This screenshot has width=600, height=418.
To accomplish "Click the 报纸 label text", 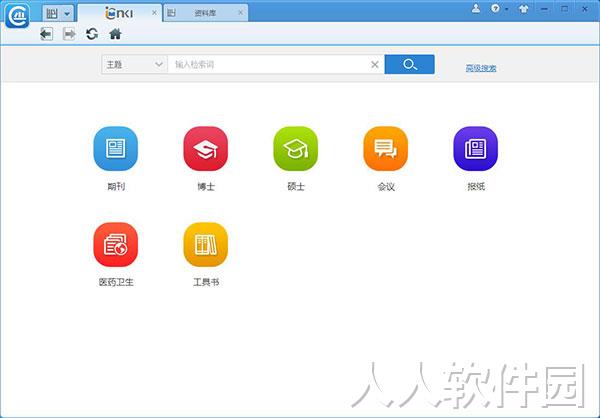I will pos(475,186).
